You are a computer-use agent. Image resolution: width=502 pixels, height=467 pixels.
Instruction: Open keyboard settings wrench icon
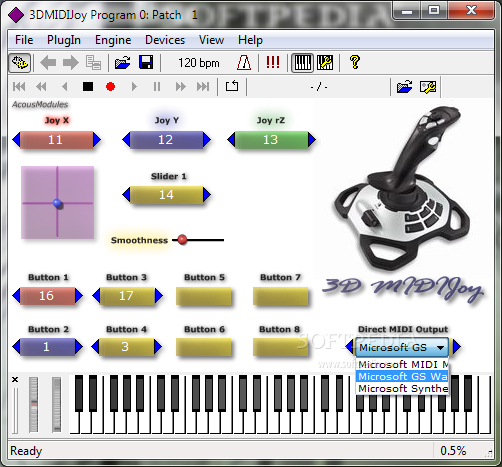coord(325,63)
